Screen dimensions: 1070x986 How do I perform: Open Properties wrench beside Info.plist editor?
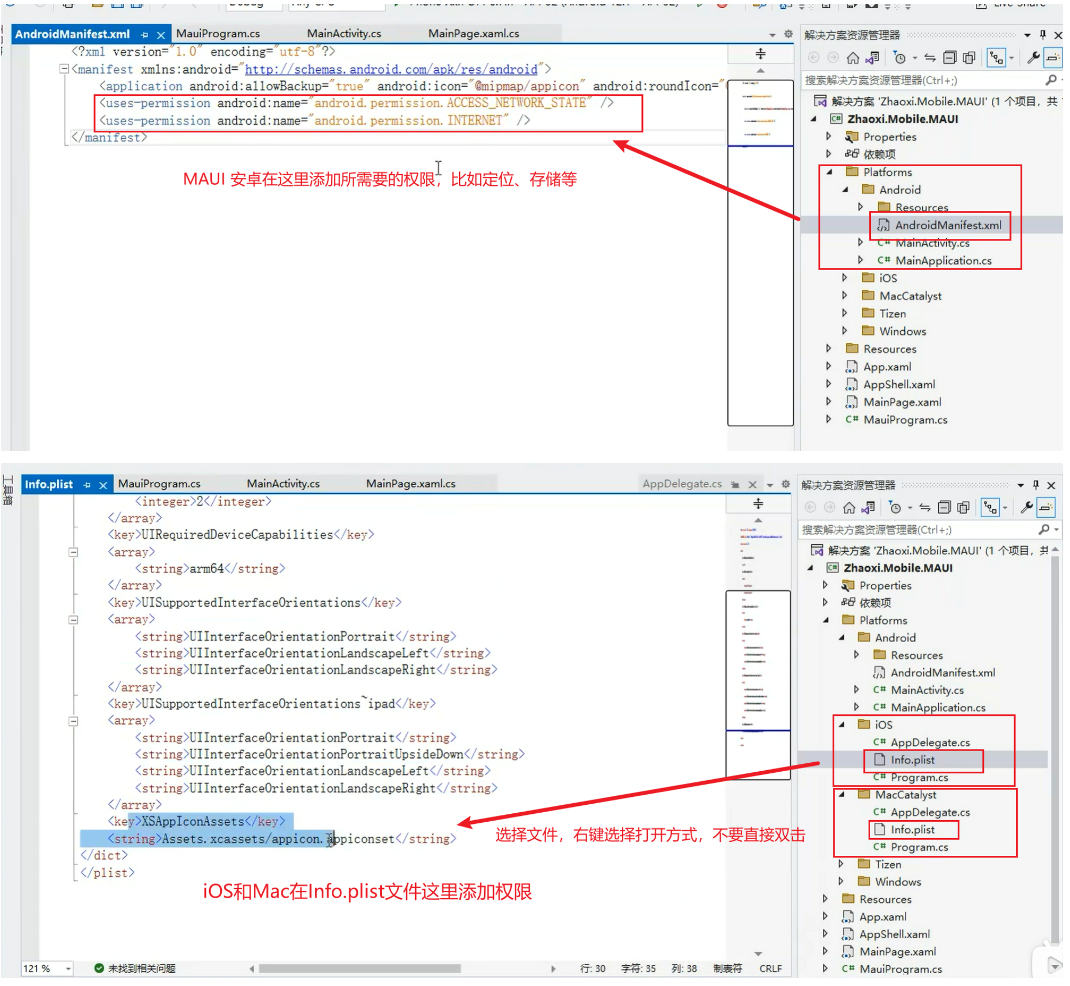[1027, 507]
